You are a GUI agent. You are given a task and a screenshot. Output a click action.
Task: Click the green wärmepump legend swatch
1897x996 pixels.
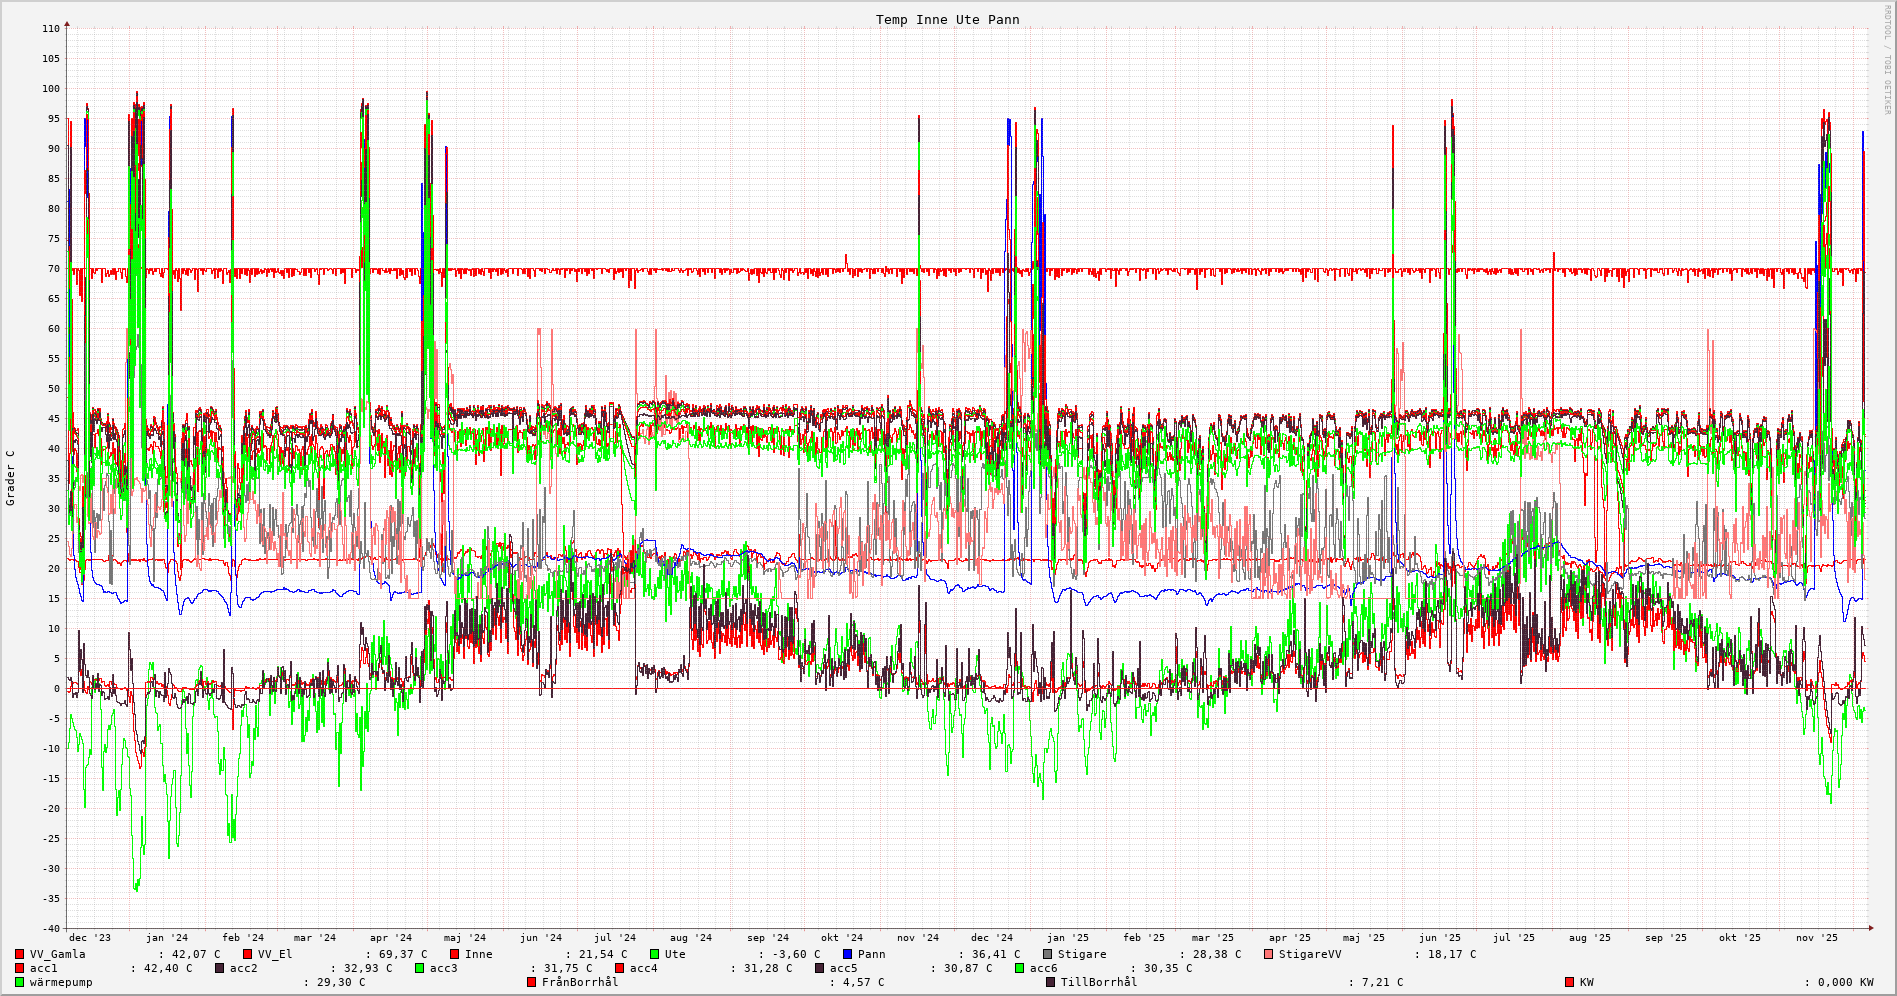19,982
